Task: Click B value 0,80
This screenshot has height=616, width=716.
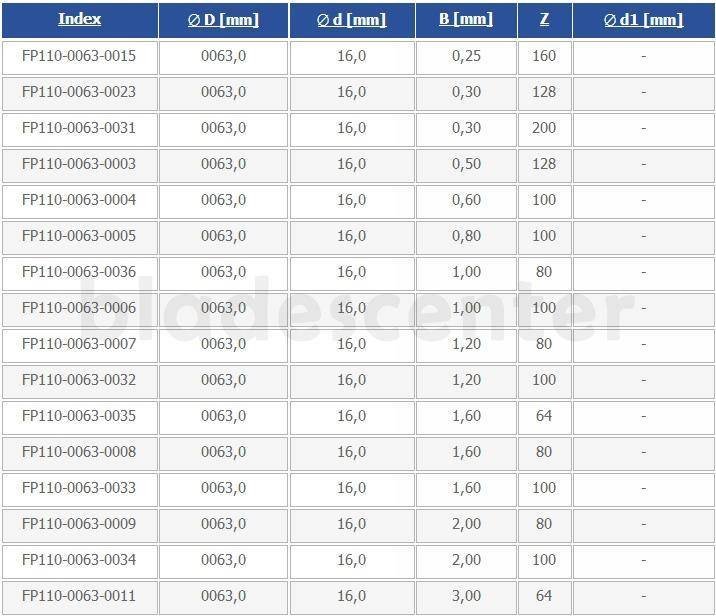Action: tap(466, 236)
